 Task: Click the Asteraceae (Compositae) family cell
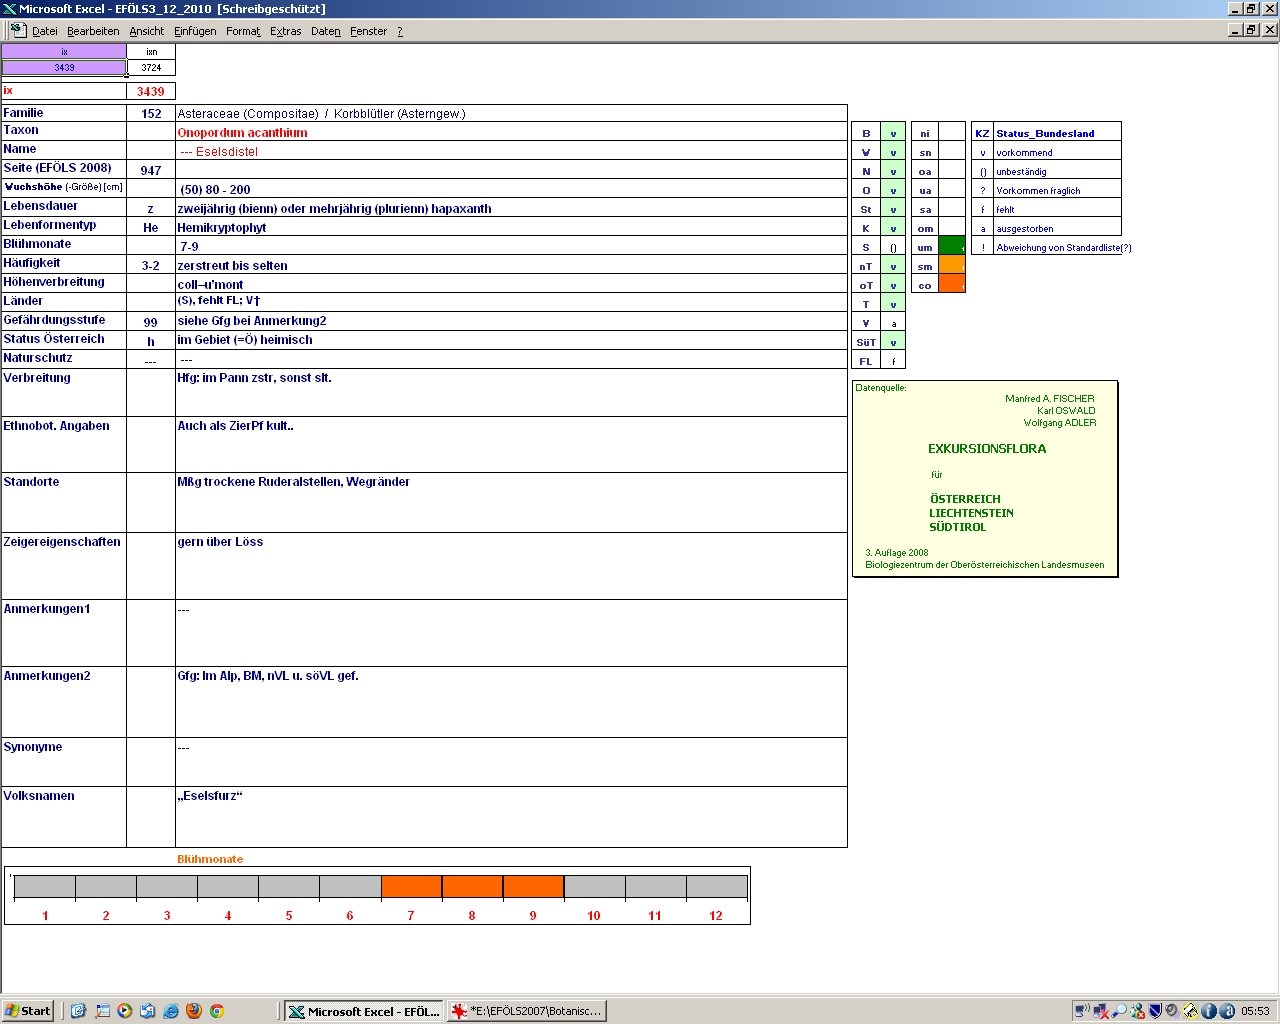tap(511, 113)
